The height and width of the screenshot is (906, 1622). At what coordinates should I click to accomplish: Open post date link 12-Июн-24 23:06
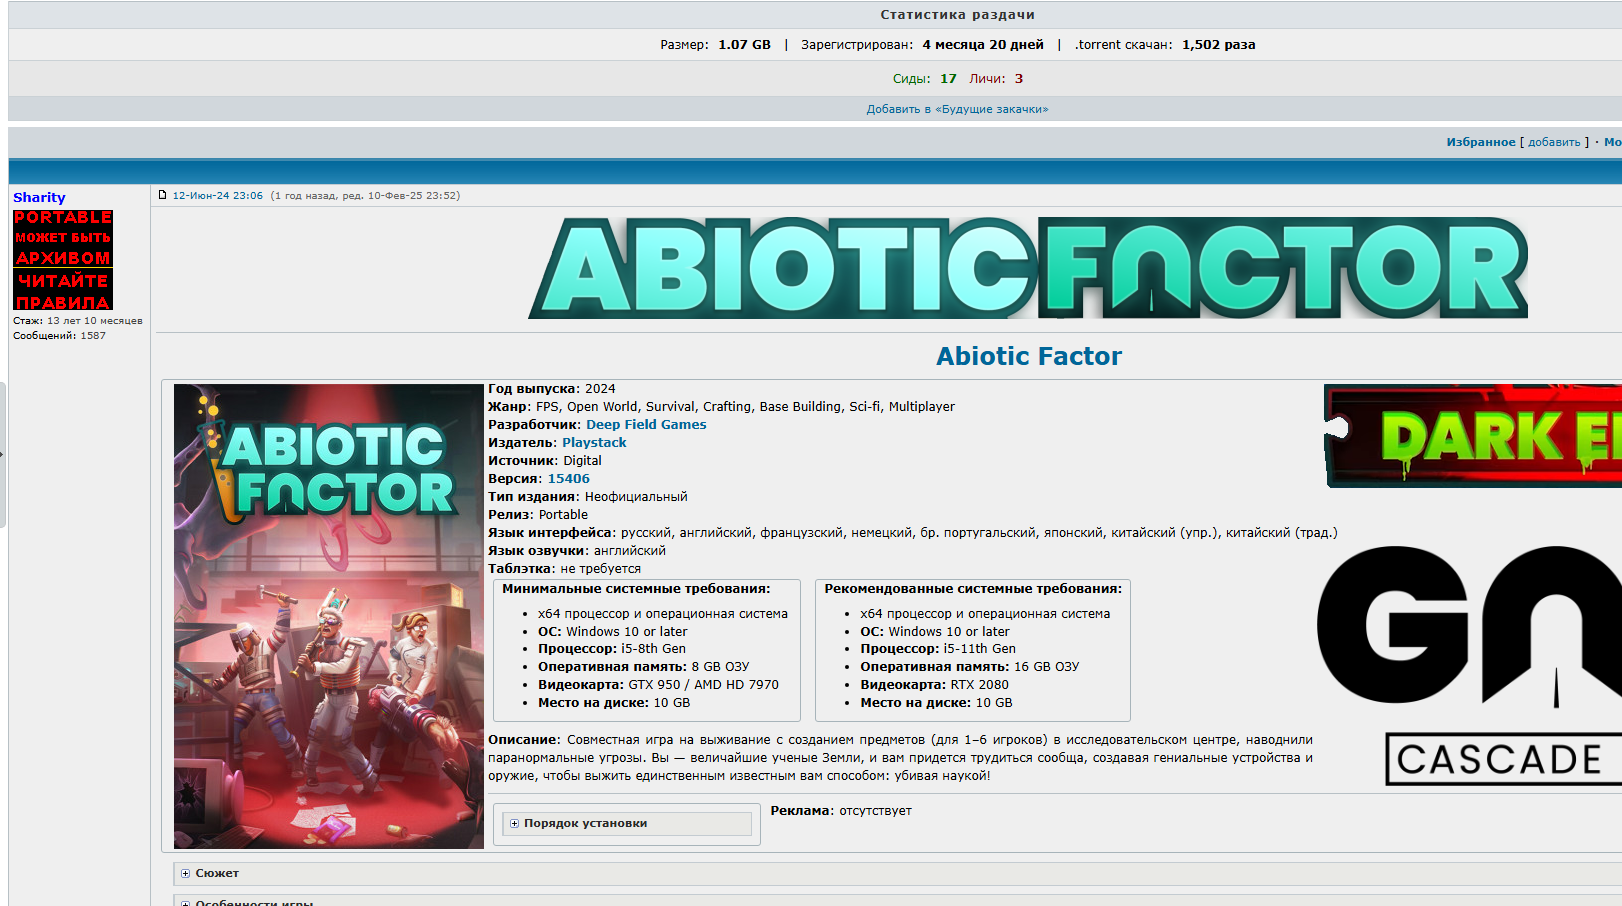click(217, 196)
